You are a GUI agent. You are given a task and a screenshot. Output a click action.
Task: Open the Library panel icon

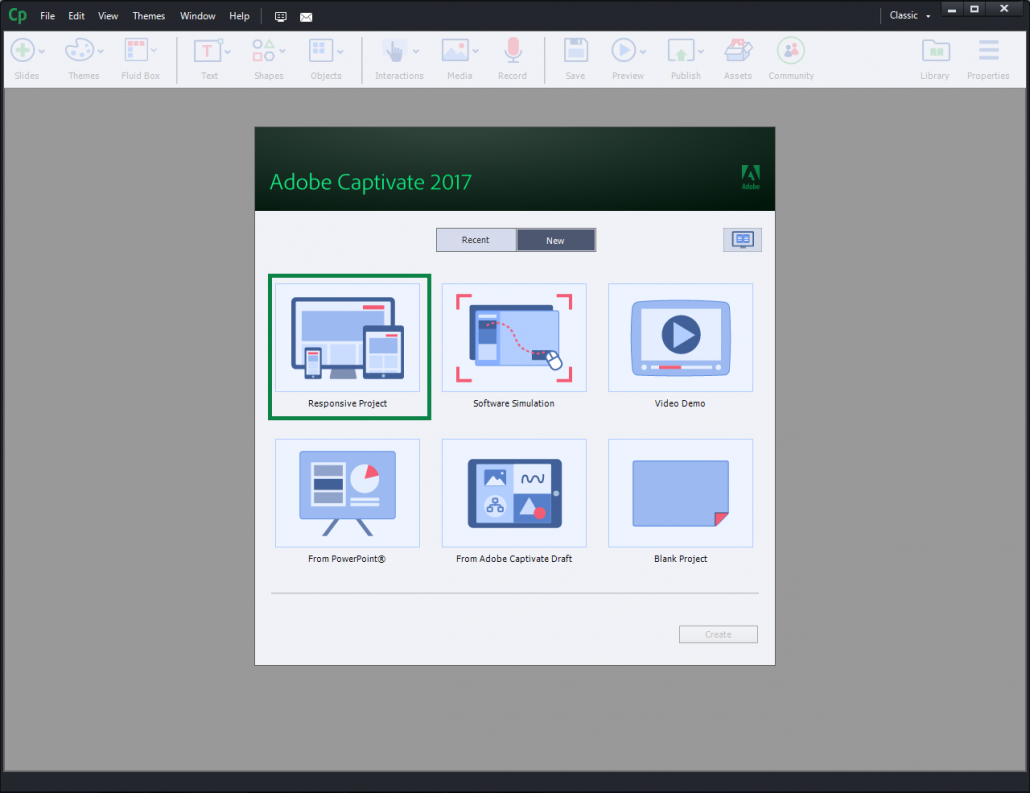click(x=935, y=51)
